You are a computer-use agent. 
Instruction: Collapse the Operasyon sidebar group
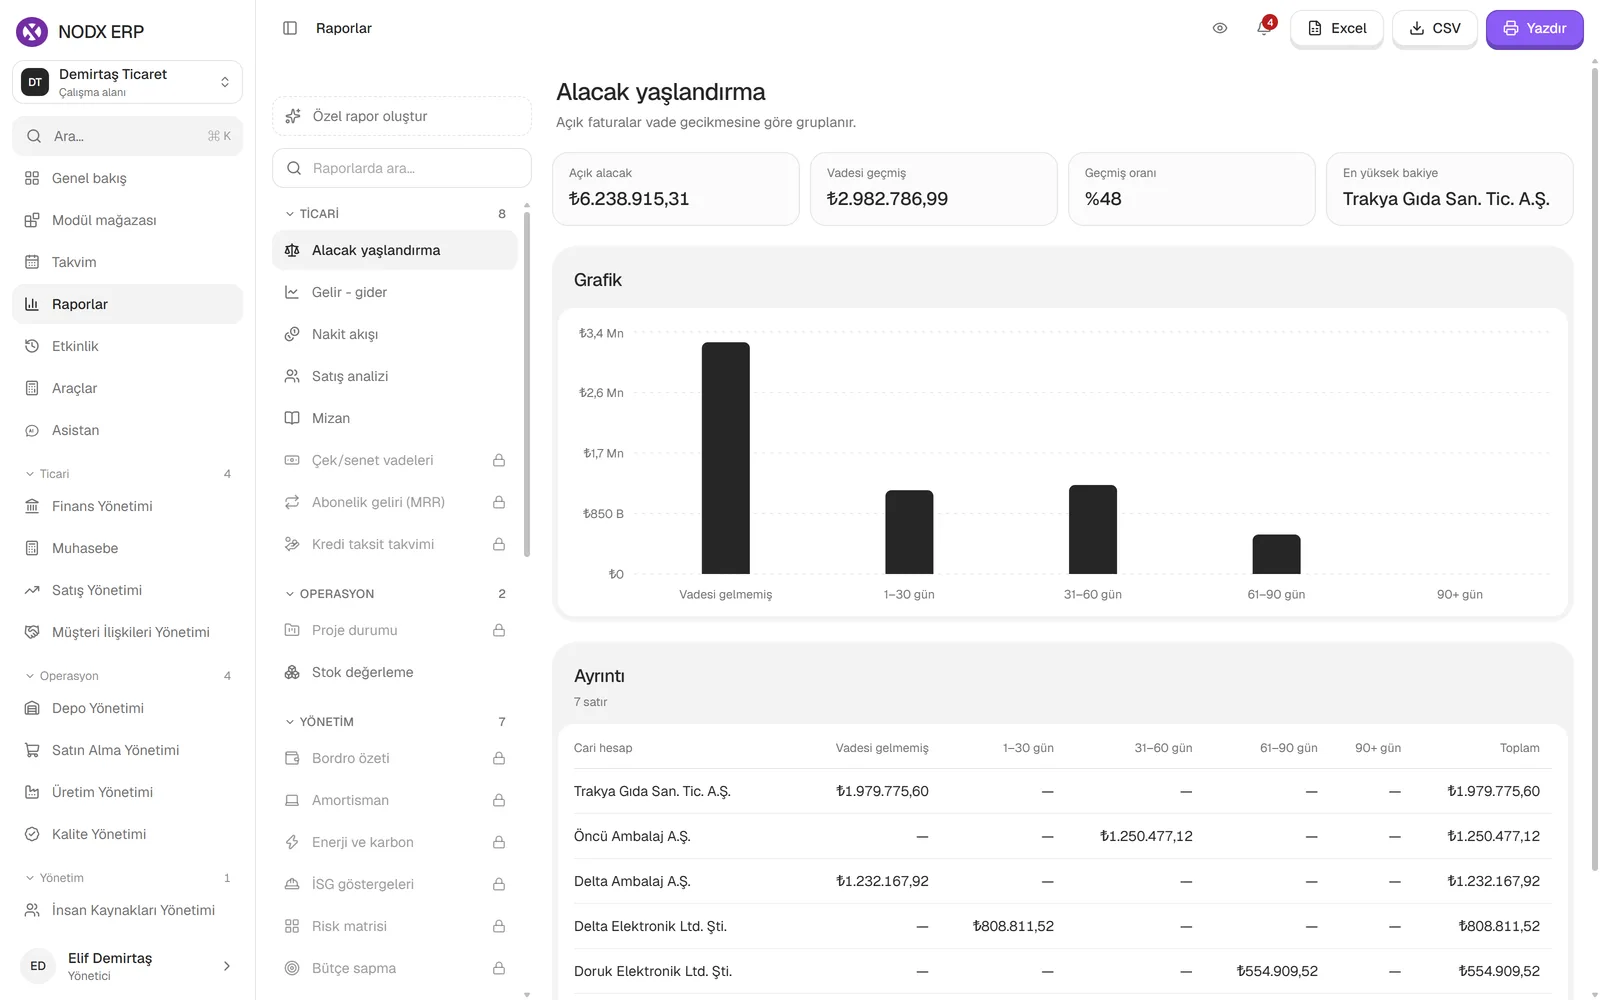(127, 676)
